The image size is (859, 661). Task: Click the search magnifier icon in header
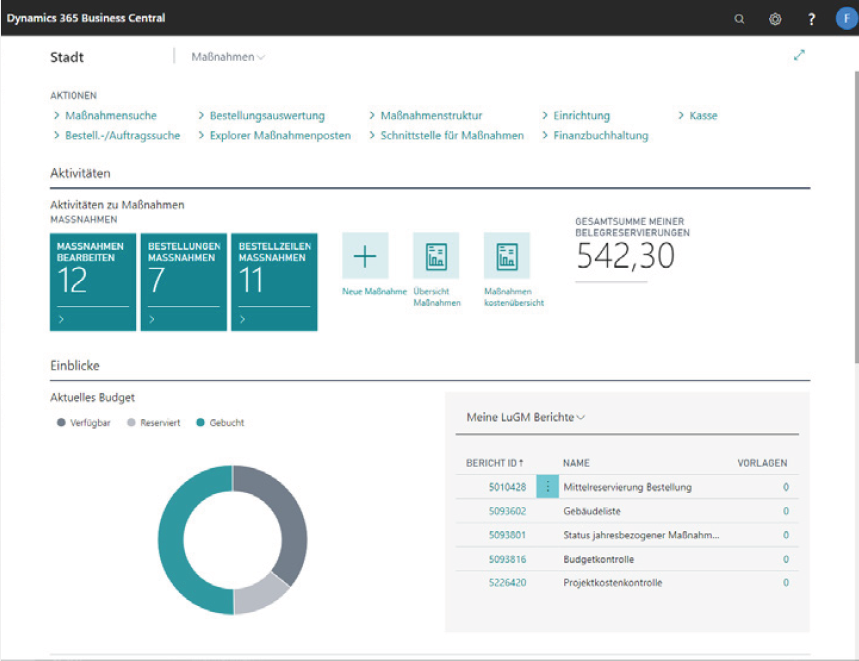point(739,18)
